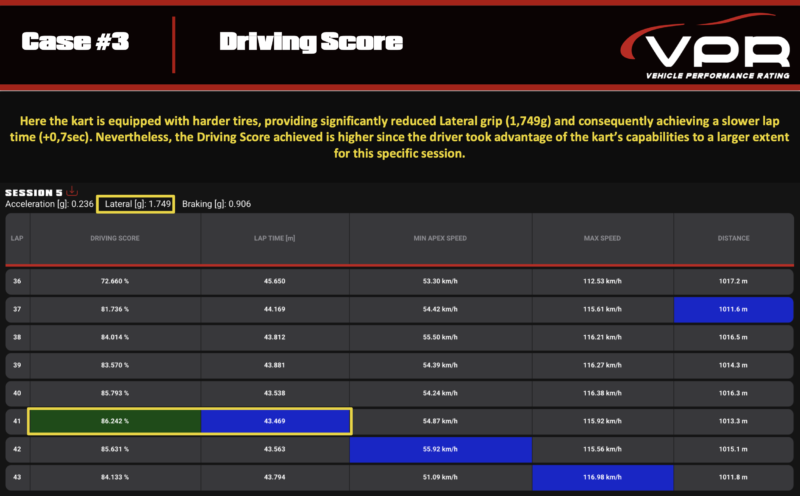
Task: Click the Lateral [g]: 1.749 value
Action: click(139, 204)
